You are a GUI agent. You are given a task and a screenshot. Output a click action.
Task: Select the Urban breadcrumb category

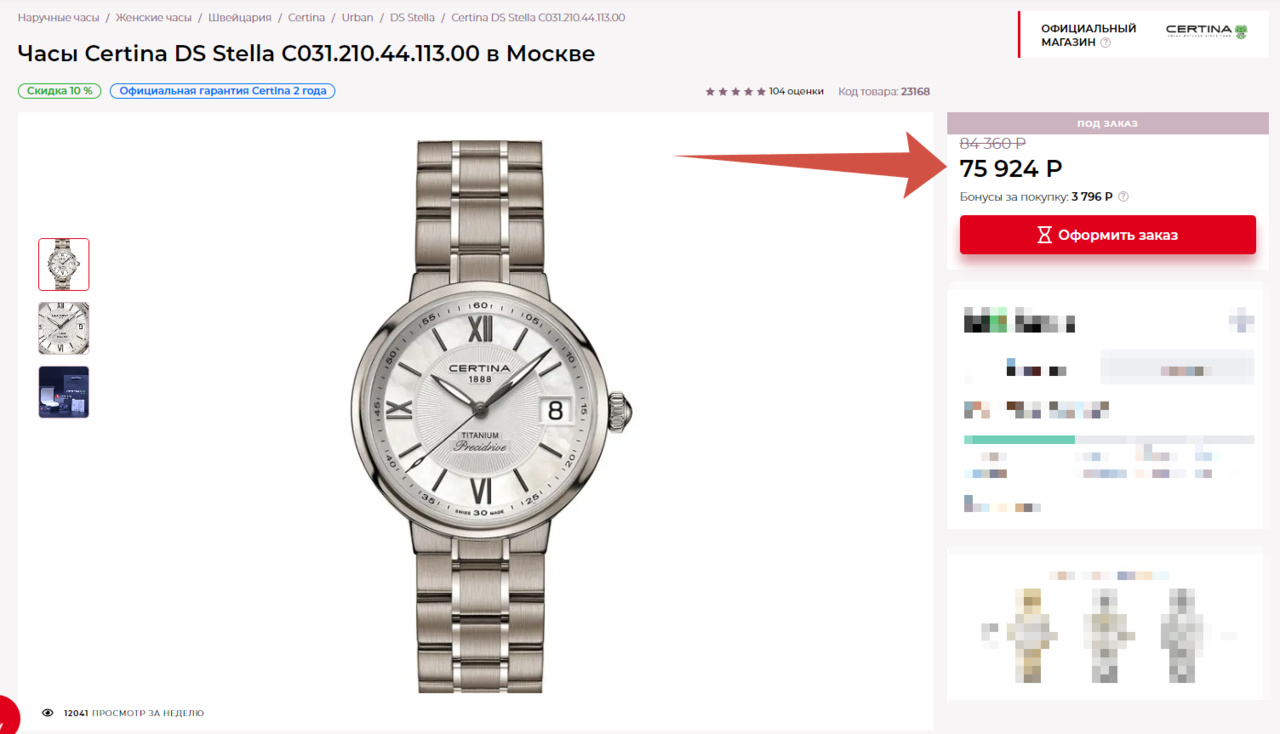(x=357, y=18)
